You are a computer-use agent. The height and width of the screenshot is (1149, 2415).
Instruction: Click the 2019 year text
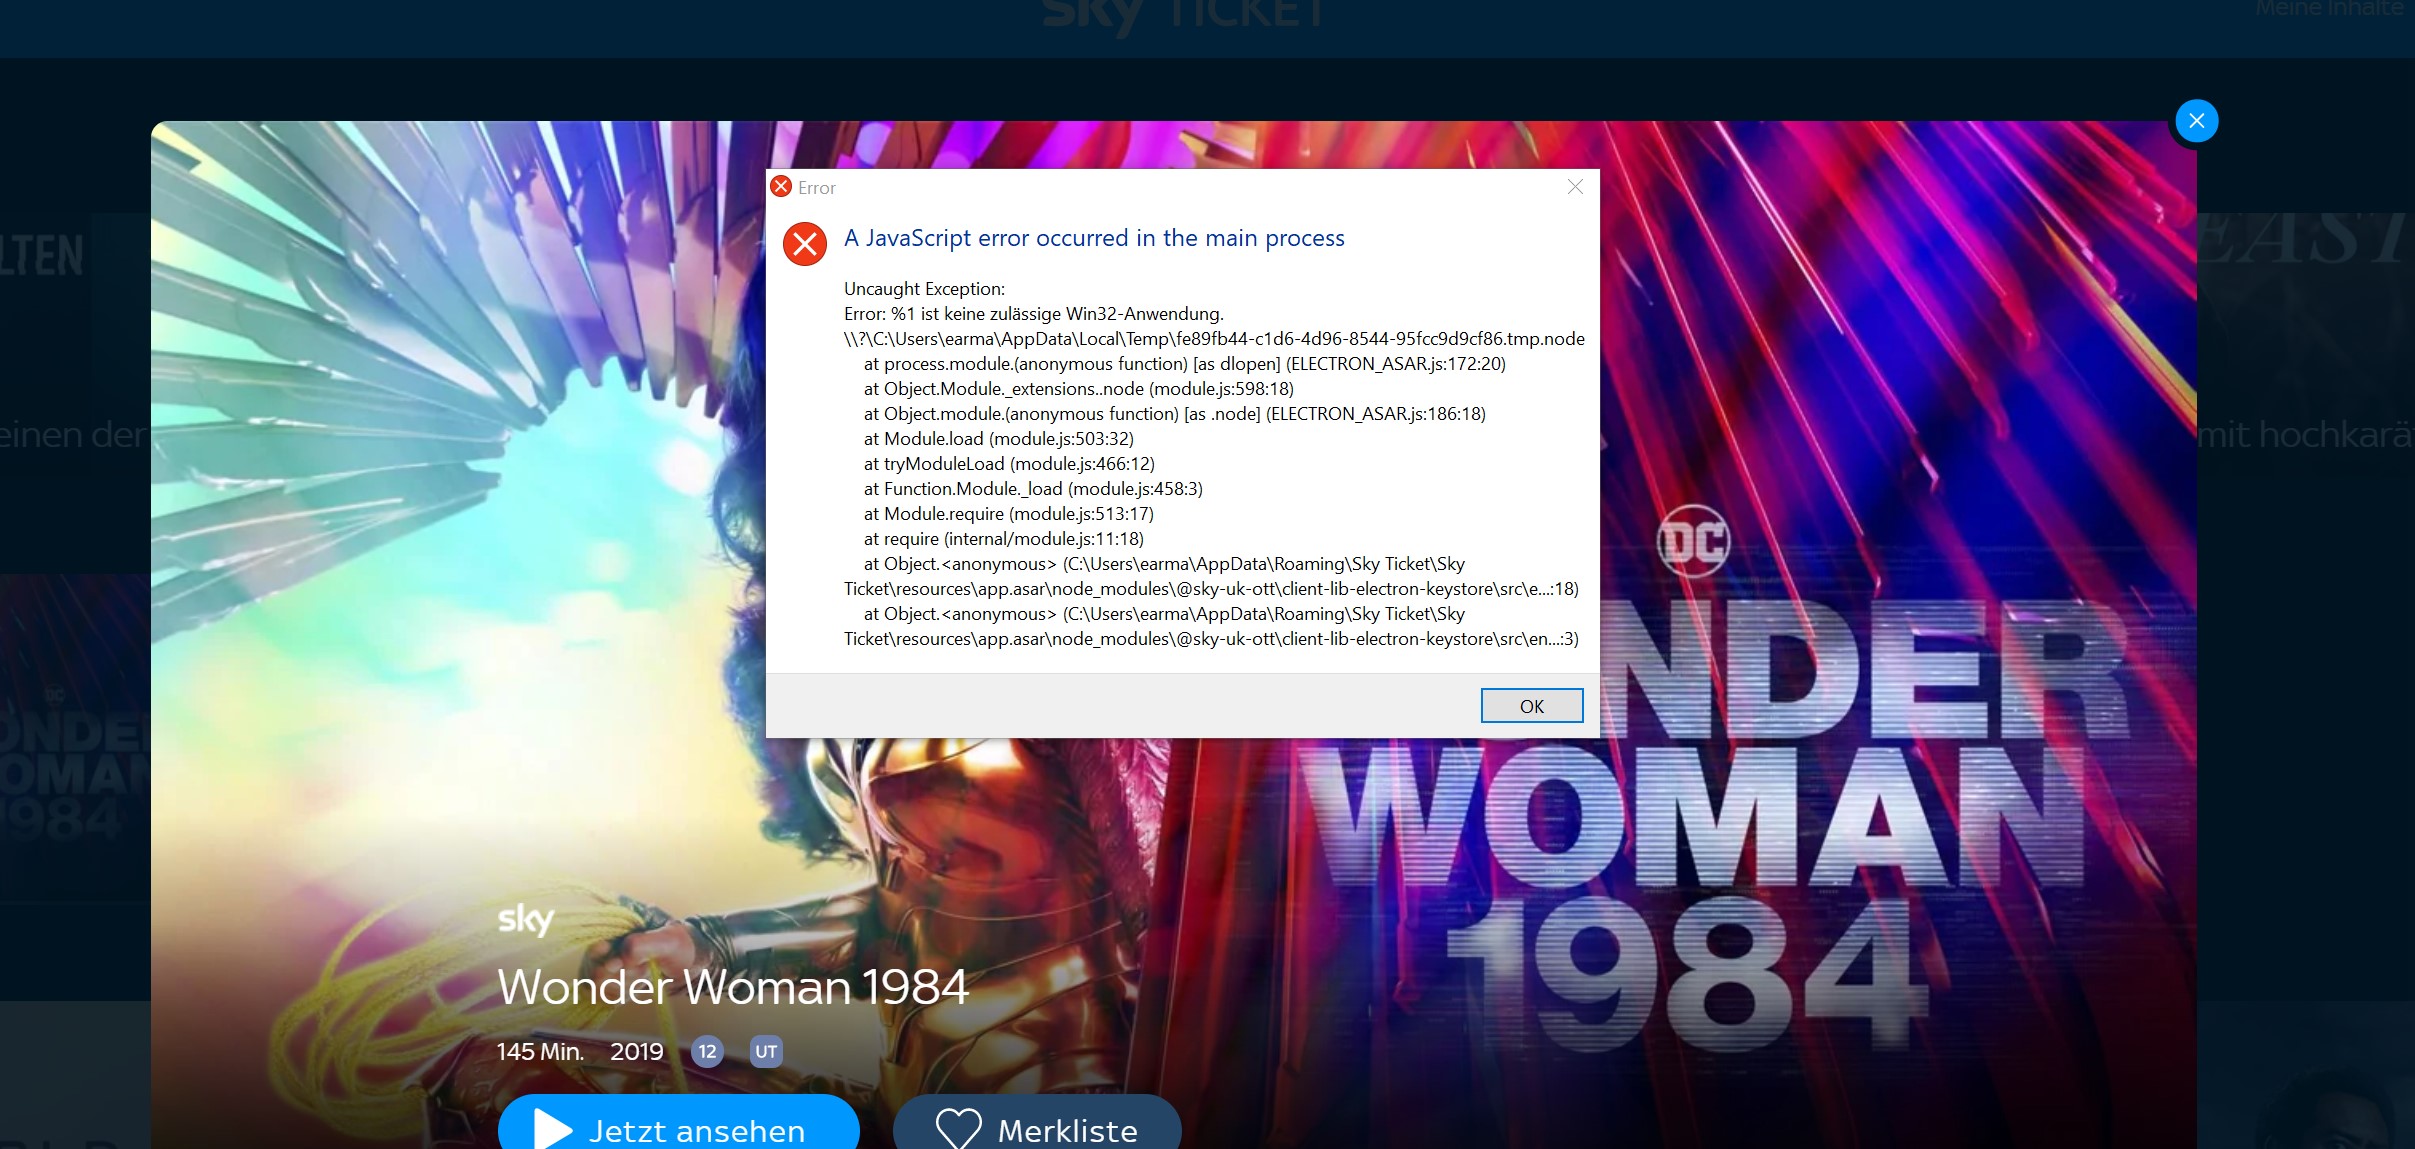[636, 1052]
